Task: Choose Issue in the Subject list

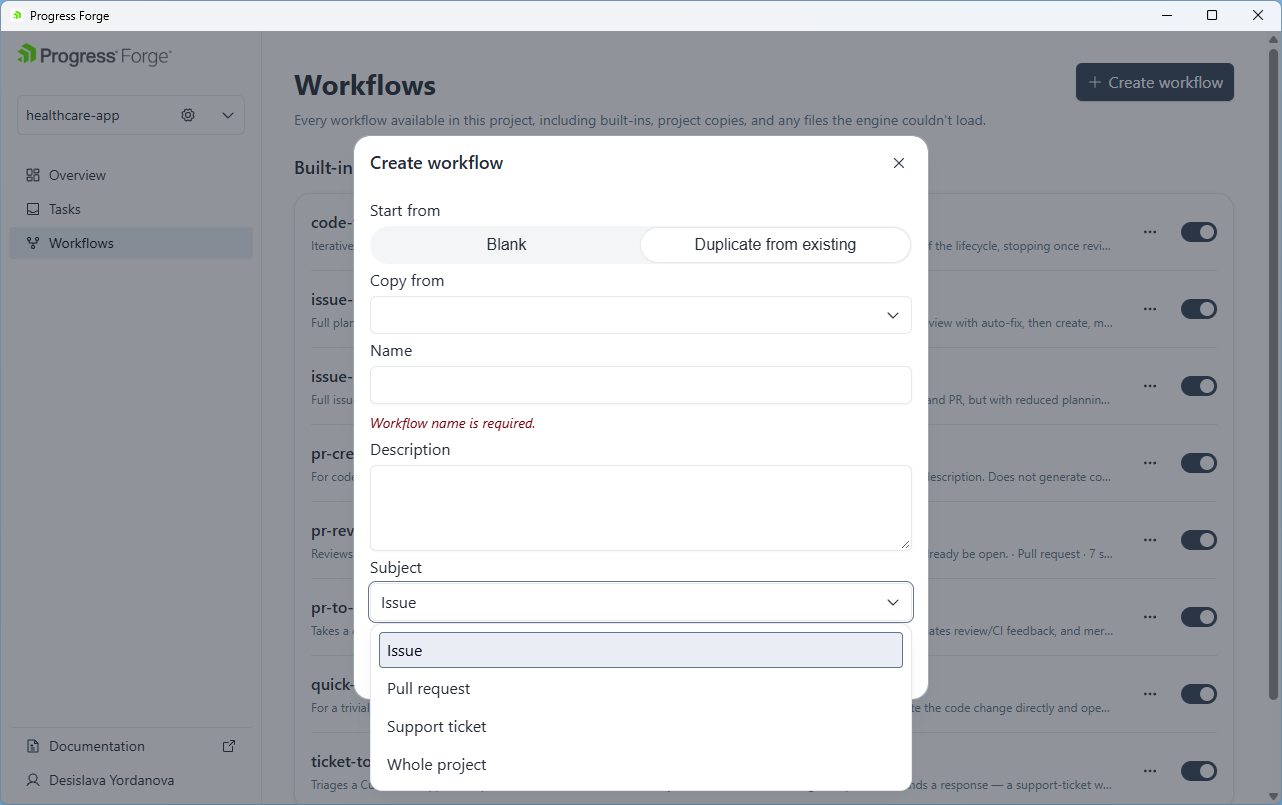Action: (641, 650)
